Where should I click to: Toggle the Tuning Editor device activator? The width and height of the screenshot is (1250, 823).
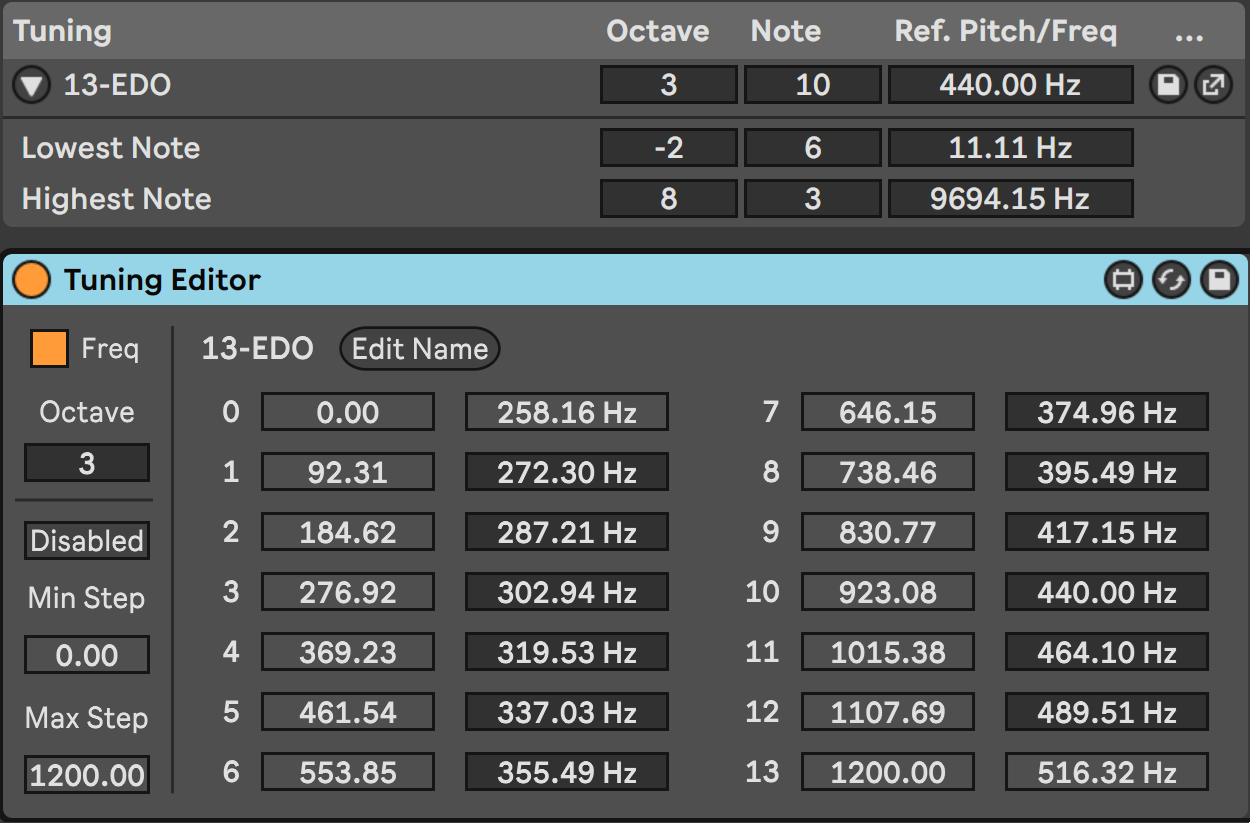(32, 280)
